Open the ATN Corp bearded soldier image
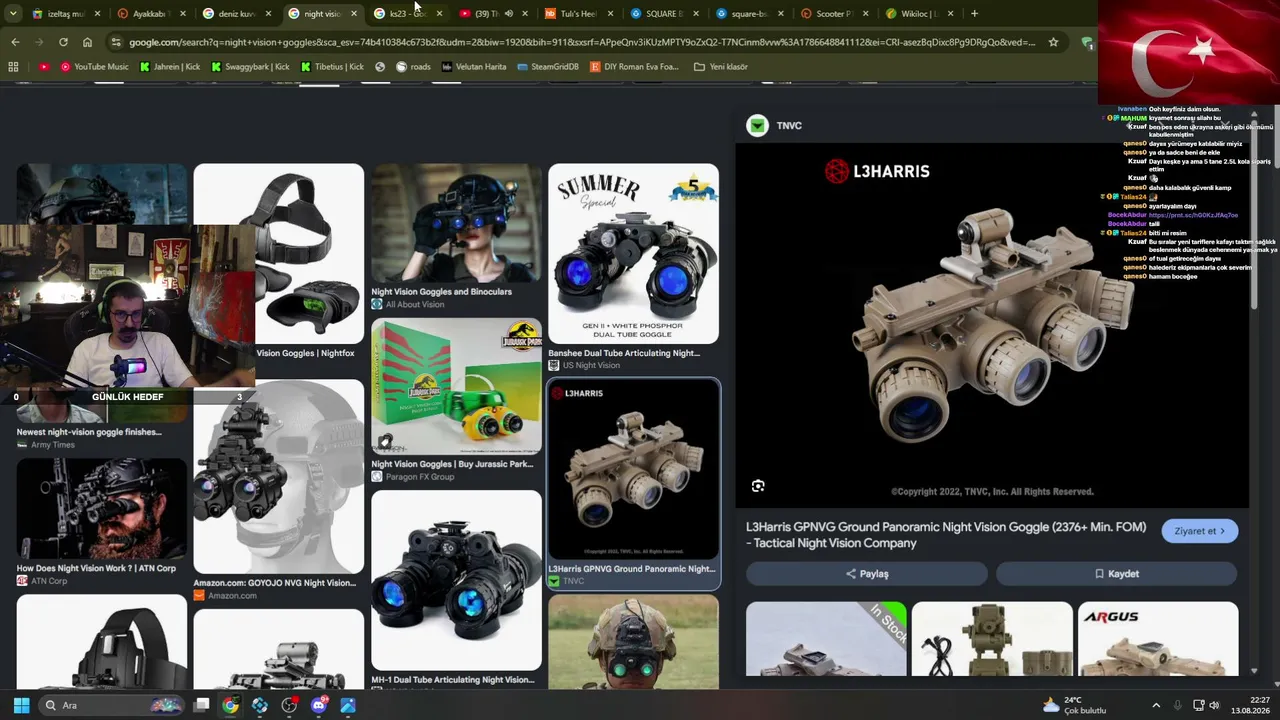 (101, 508)
